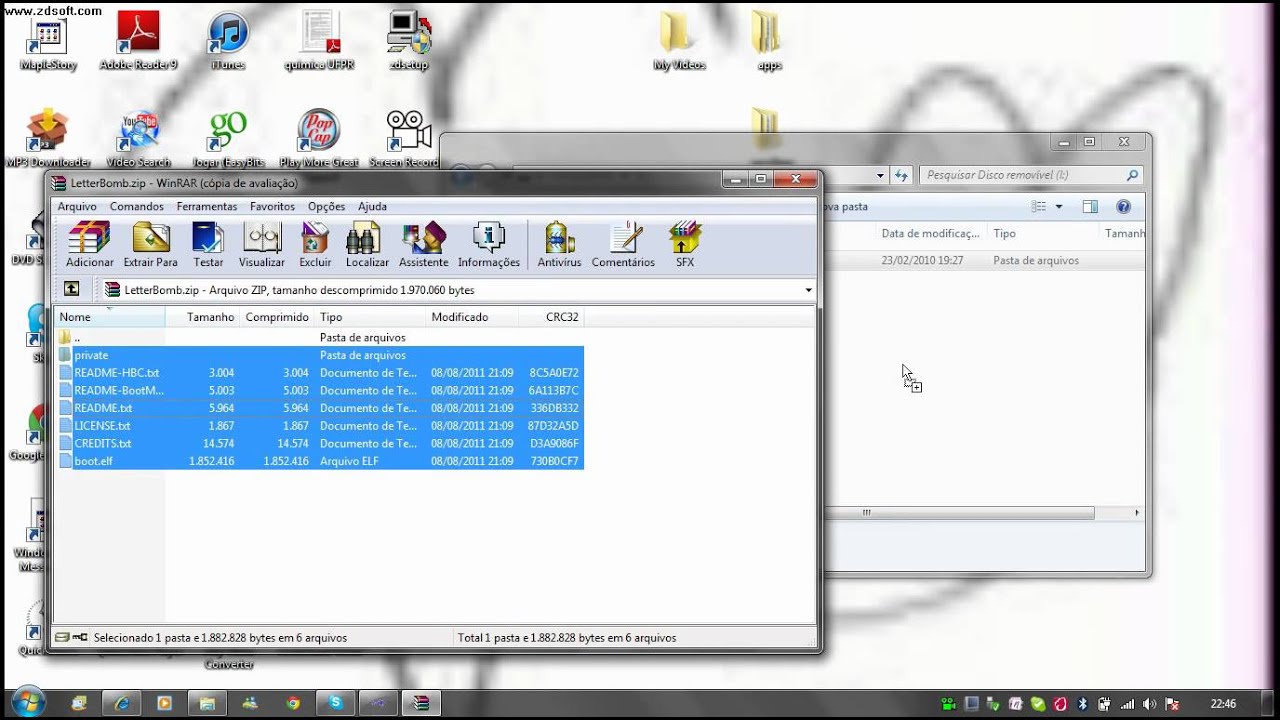Click the up-one-level folder icon in WinRAR
Screen dimensions: 1280x720
[71, 289]
